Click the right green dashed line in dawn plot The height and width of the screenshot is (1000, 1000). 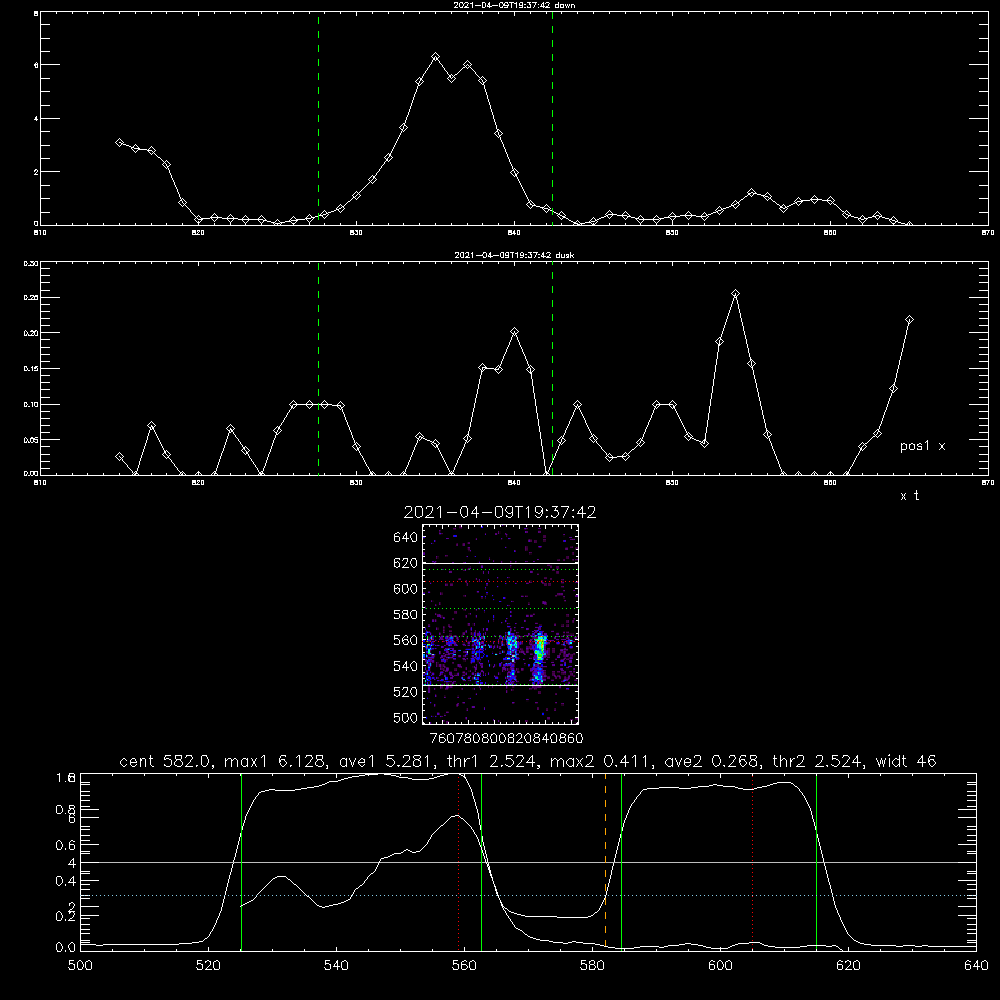click(x=552, y=118)
